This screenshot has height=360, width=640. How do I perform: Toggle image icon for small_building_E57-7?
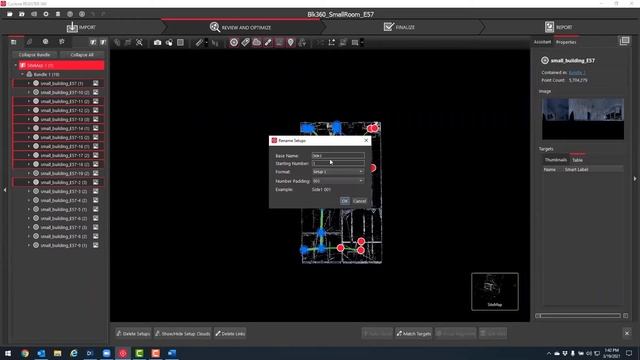click(96, 227)
